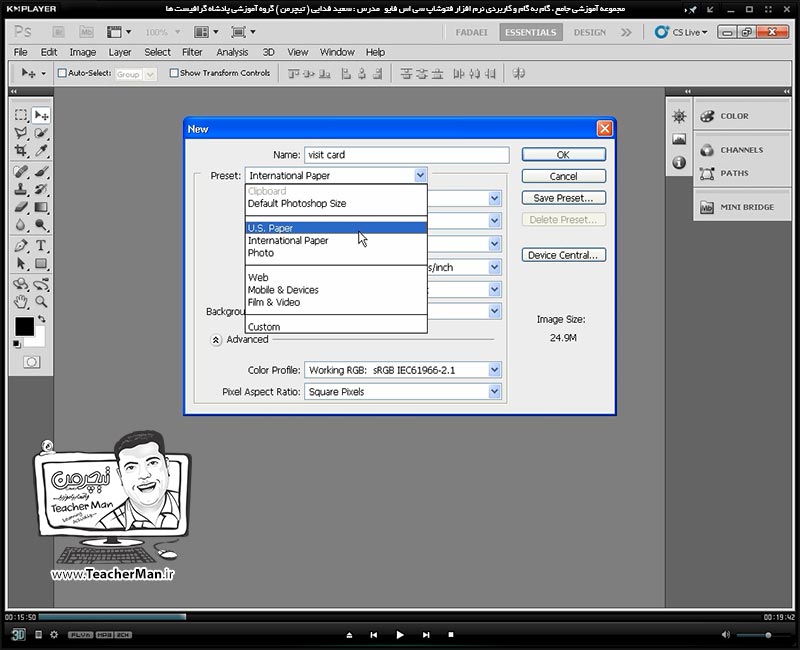Mute the KMPlayer volume speaker
The image size is (800, 650).
pos(726,635)
